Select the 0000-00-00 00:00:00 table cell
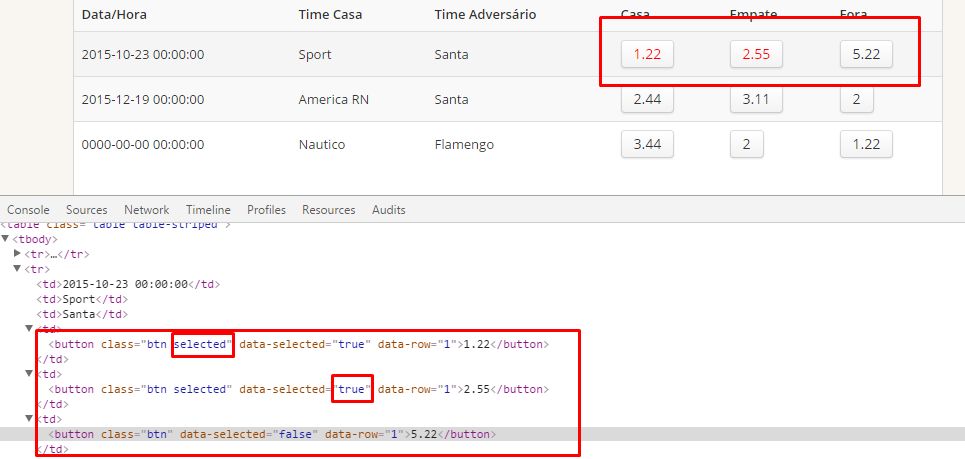This screenshot has width=965, height=459. point(143,145)
